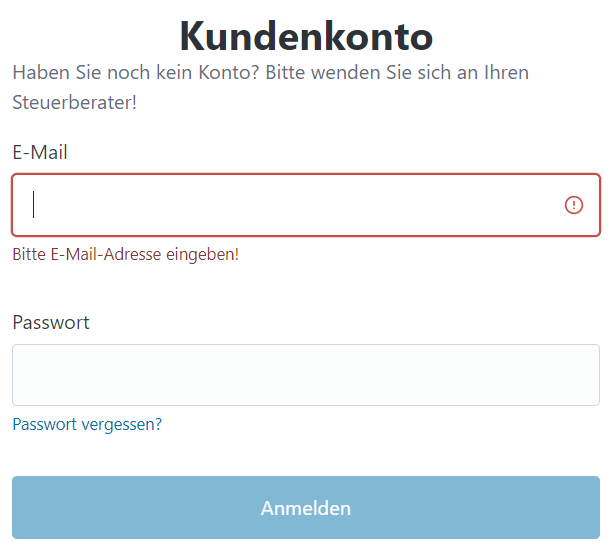
Task: Click the red exclamation error icon
Action: click(x=574, y=205)
